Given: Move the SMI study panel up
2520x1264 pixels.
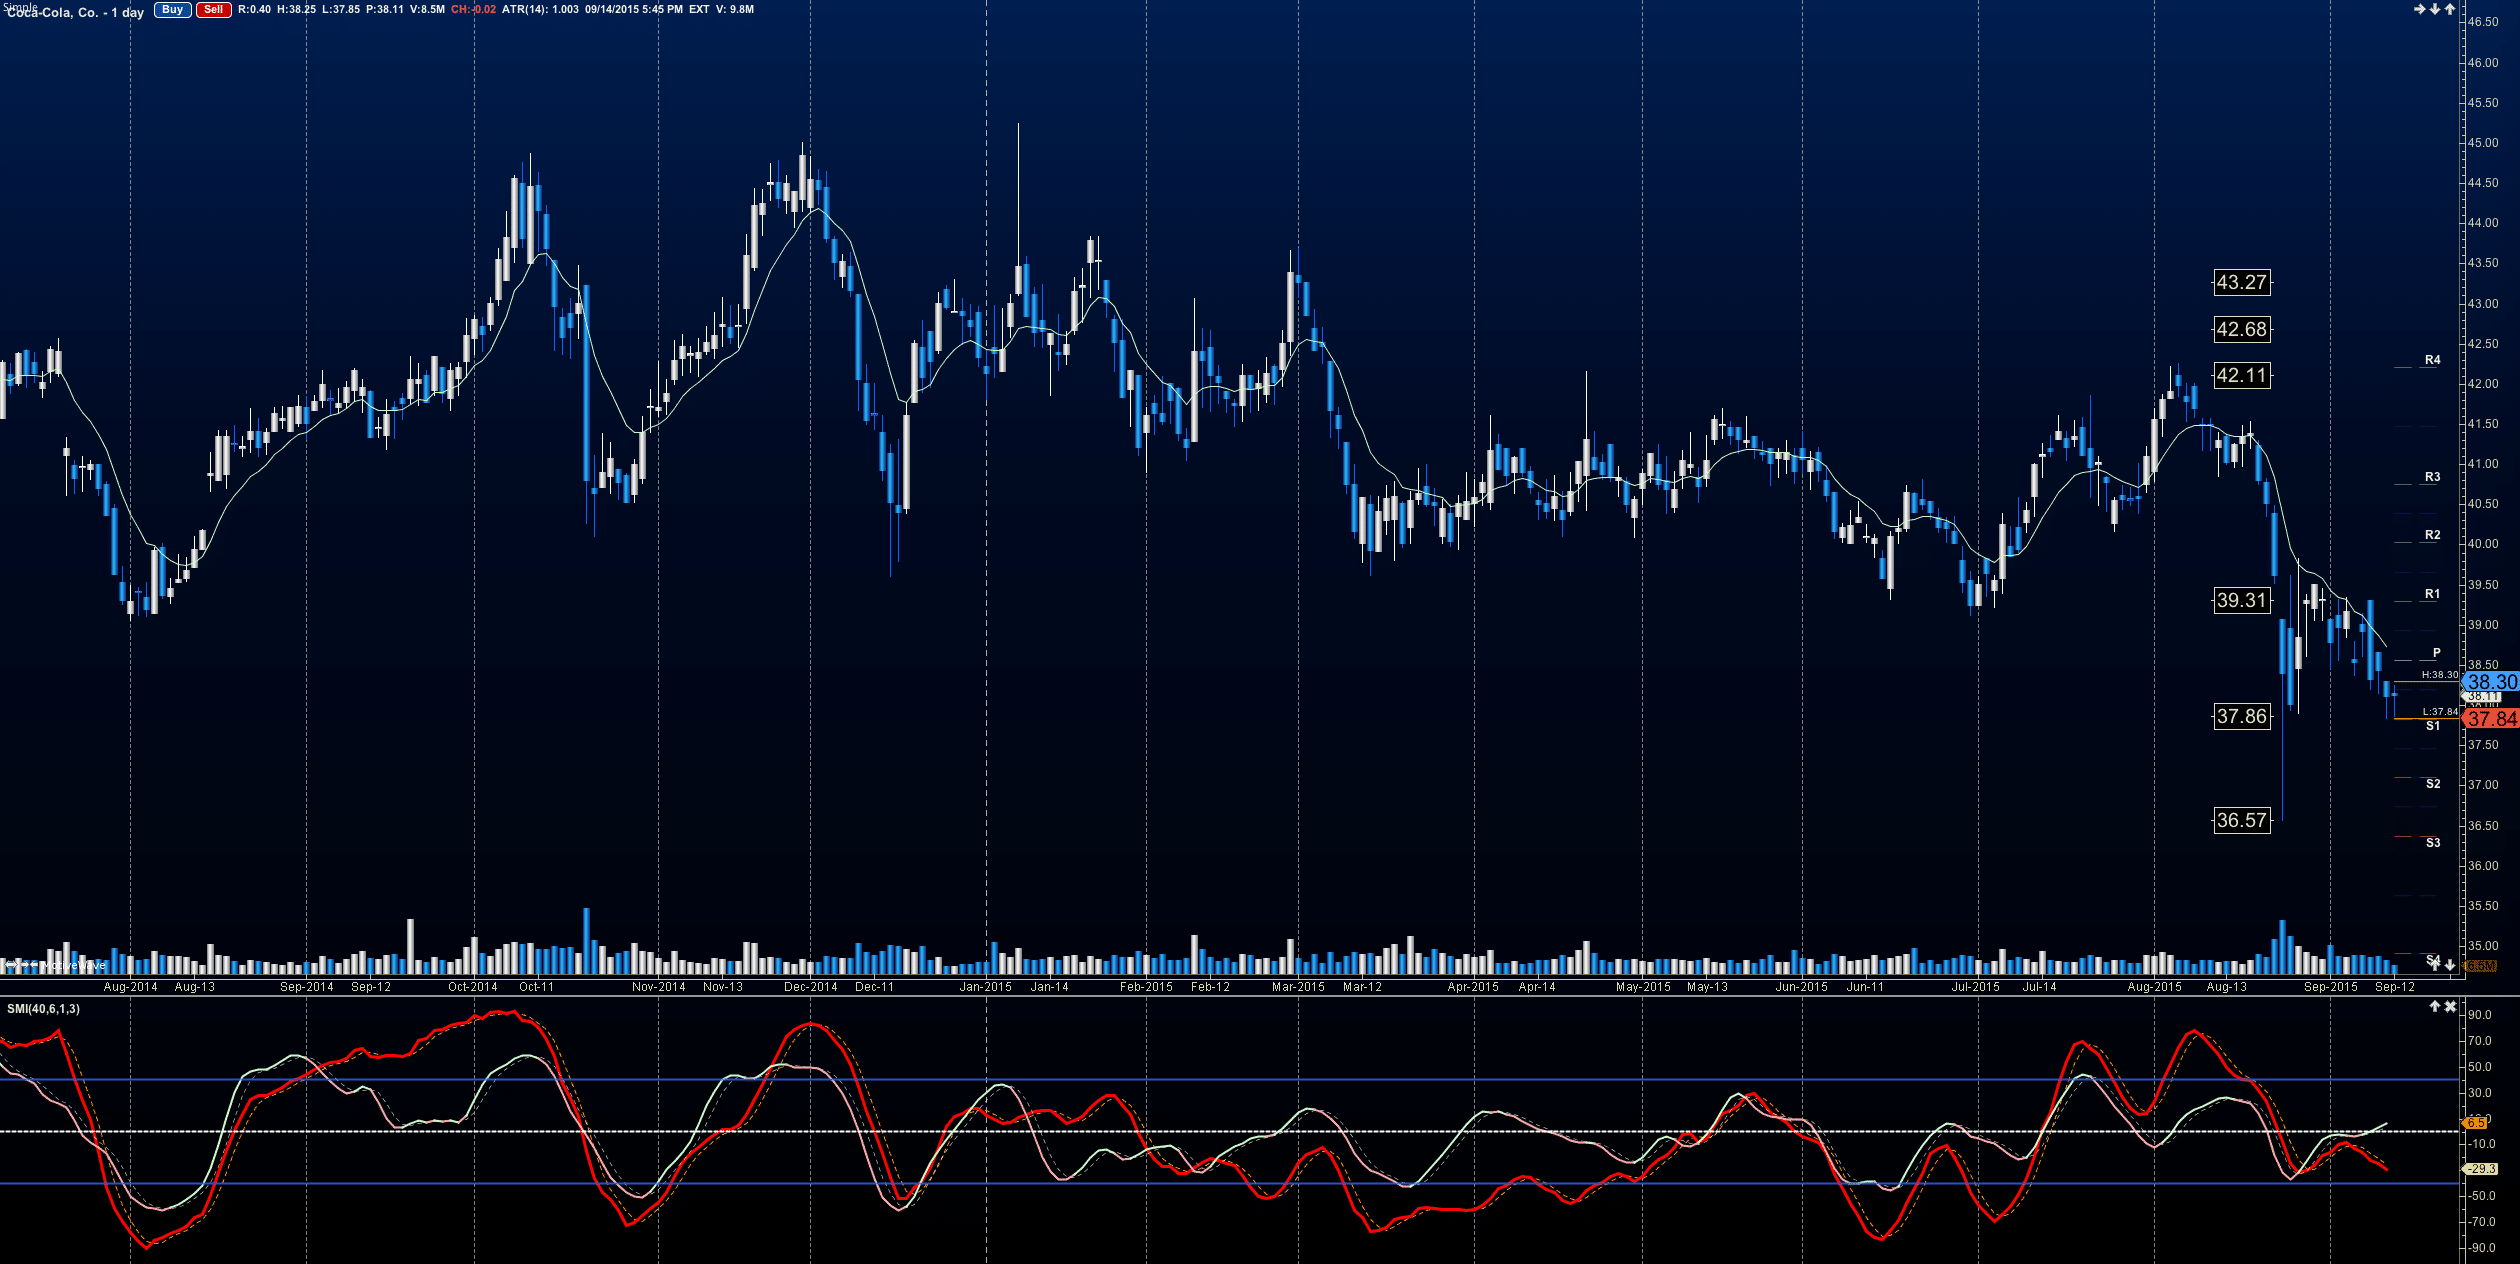Looking at the screenshot, I should coord(2435,1006).
